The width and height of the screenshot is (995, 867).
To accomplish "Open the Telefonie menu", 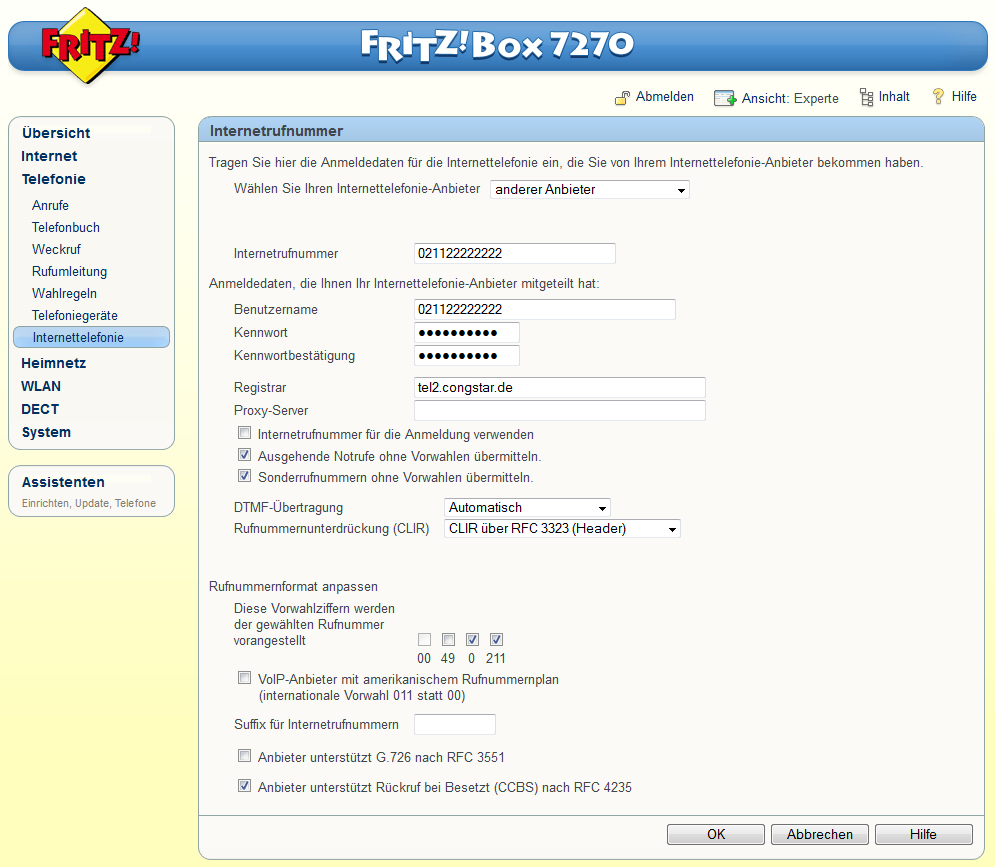I will (x=53, y=179).
